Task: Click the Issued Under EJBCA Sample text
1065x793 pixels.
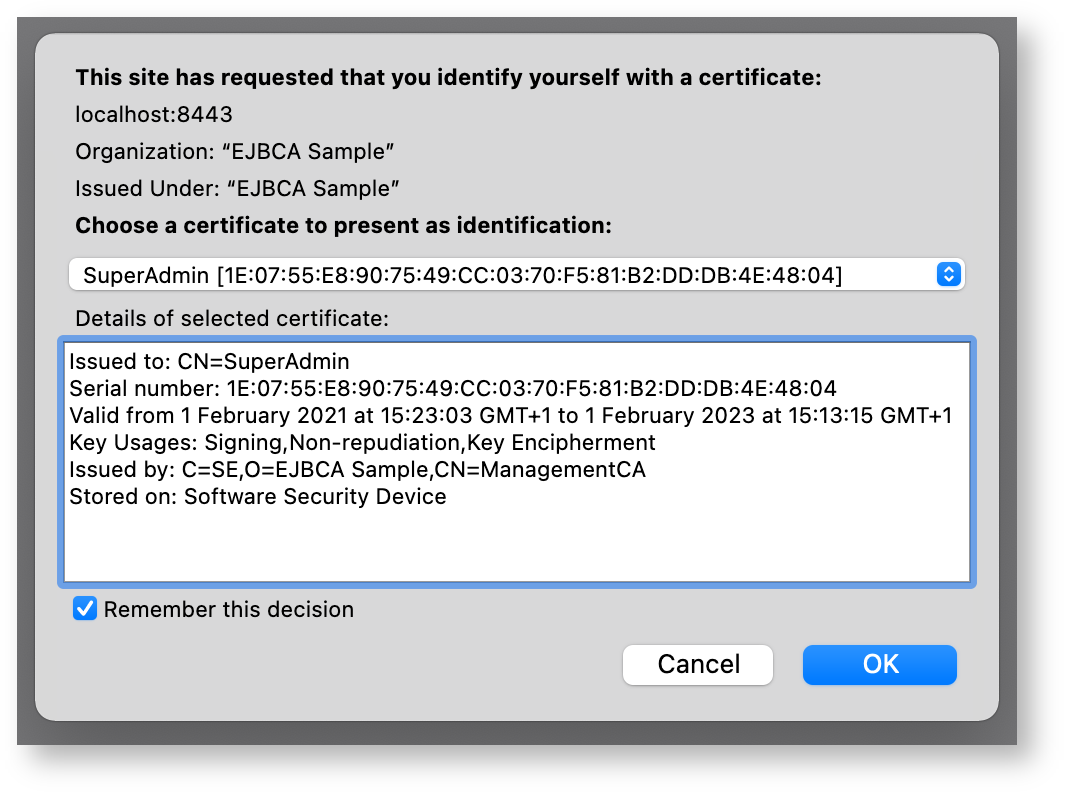Action: 238,188
